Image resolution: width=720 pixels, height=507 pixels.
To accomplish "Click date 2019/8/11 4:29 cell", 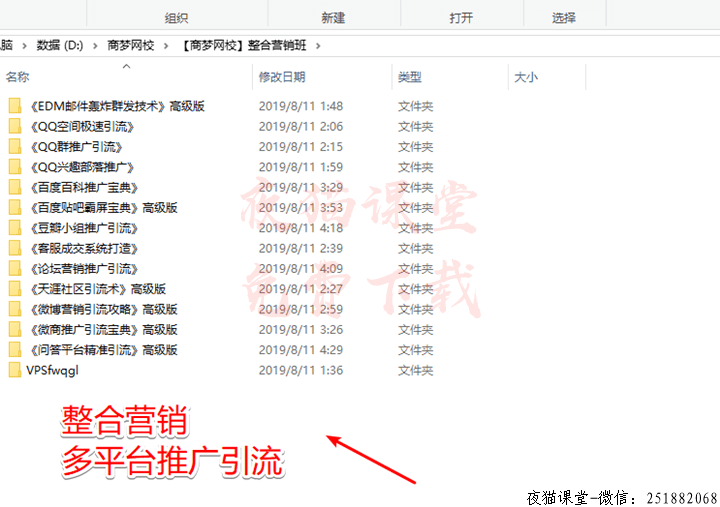I will pyautogui.click(x=301, y=349).
